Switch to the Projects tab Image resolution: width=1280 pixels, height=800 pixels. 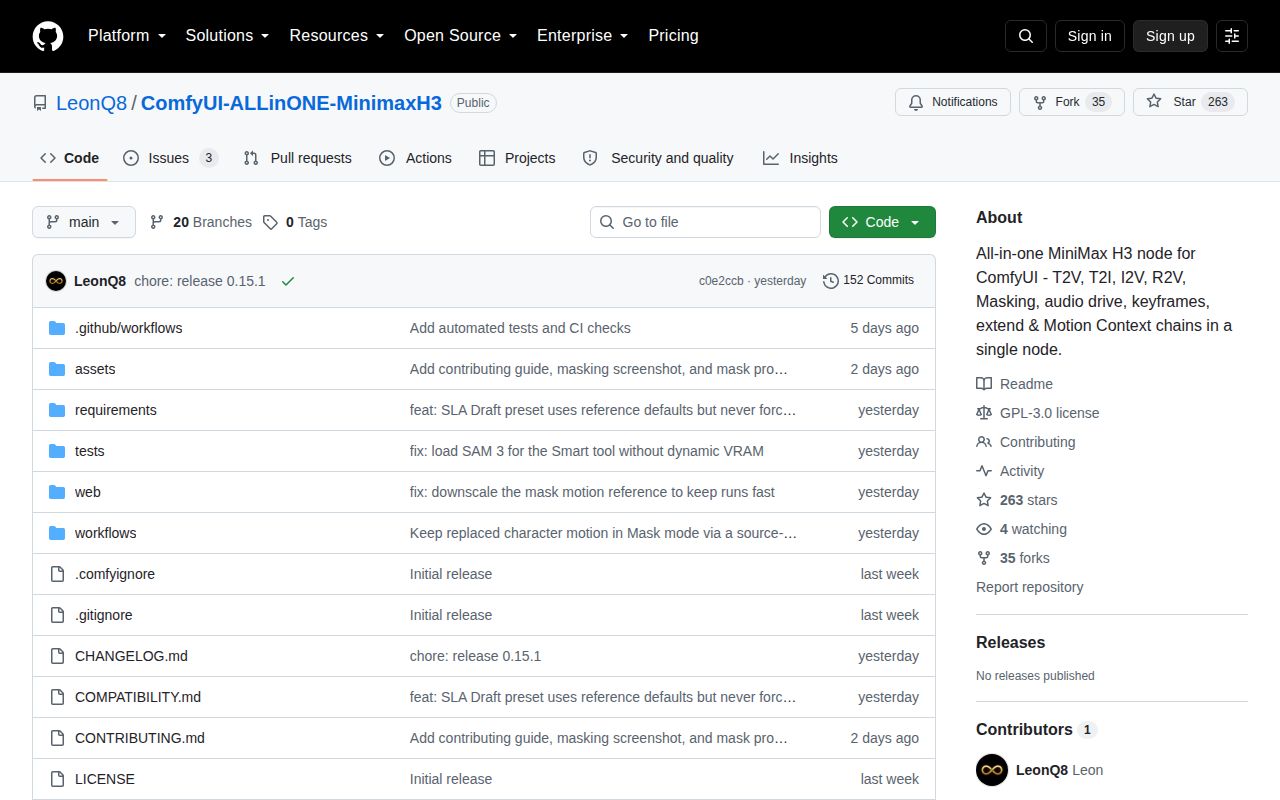click(517, 158)
